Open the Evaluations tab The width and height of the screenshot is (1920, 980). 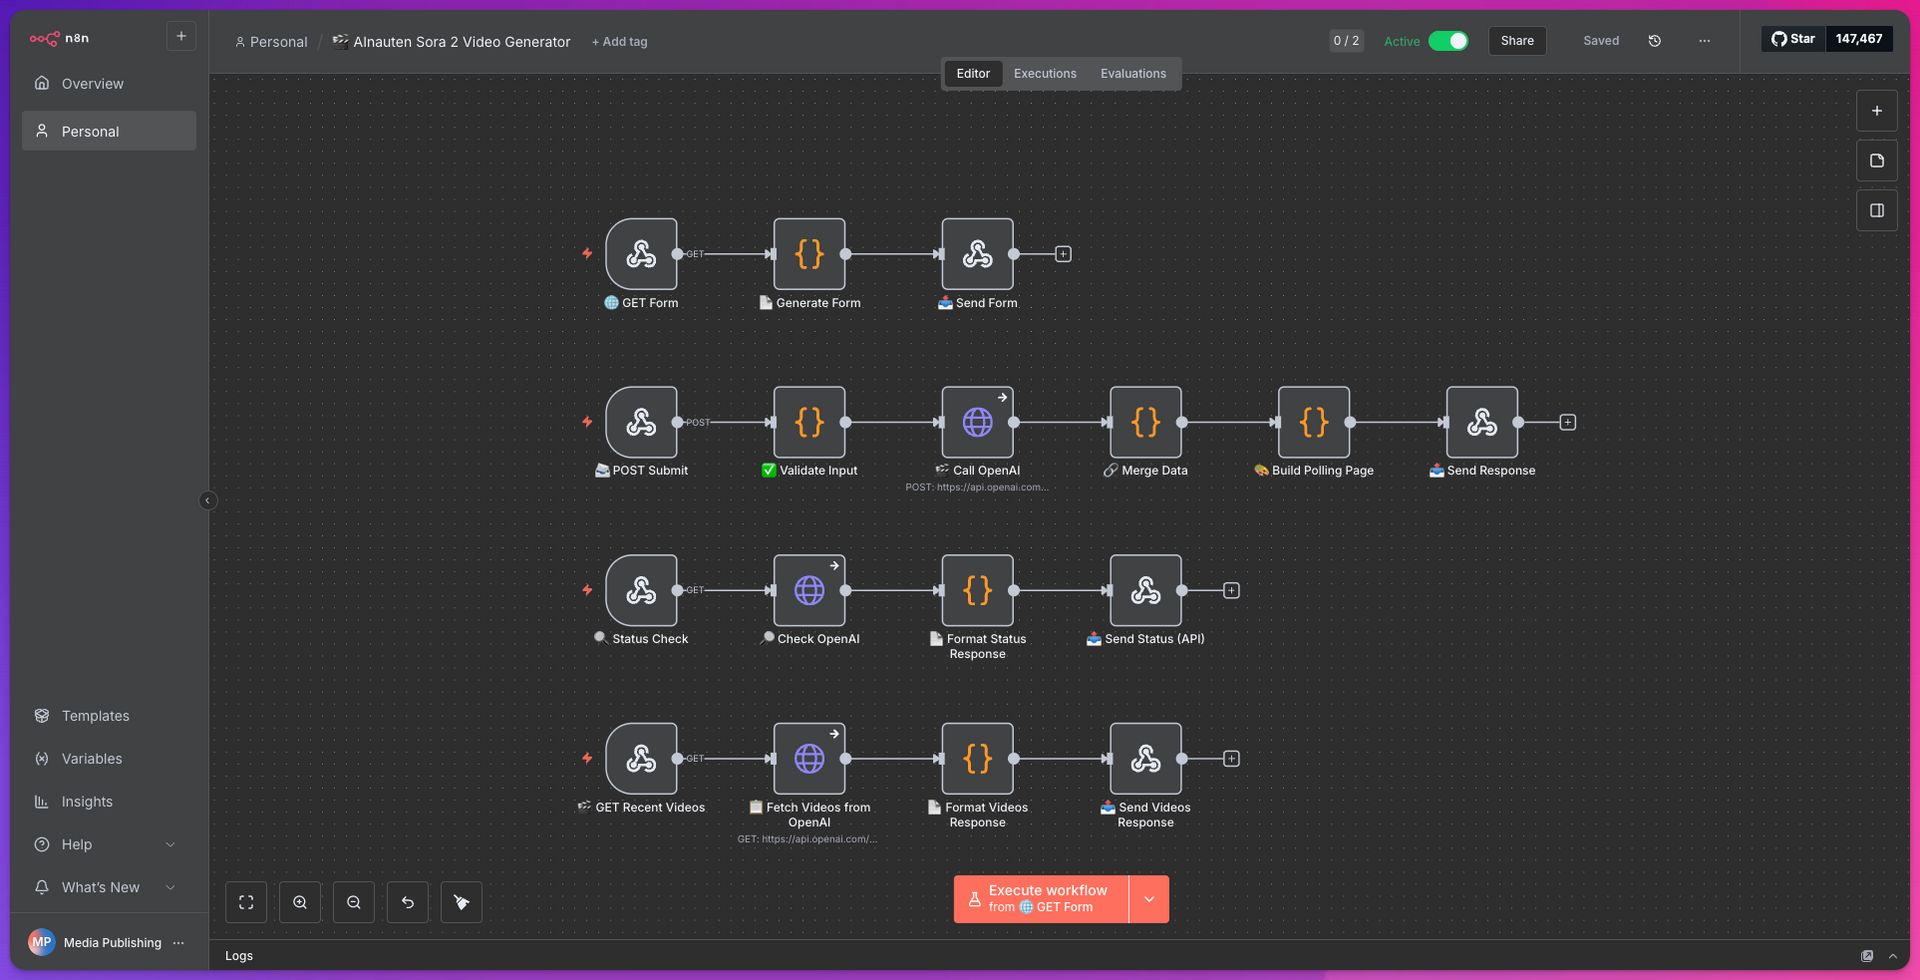[x=1133, y=74]
